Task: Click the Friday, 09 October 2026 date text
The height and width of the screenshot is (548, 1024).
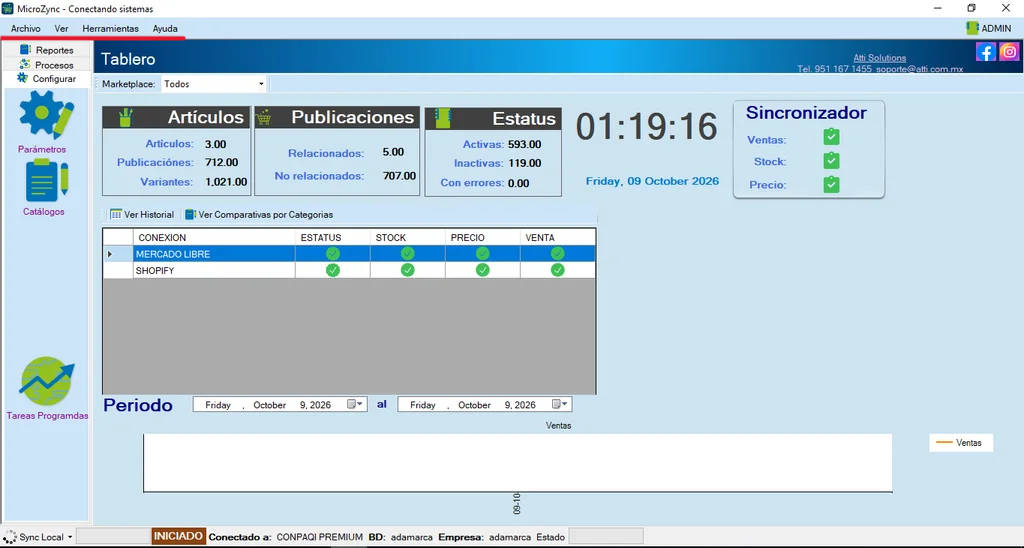Action: click(x=652, y=181)
